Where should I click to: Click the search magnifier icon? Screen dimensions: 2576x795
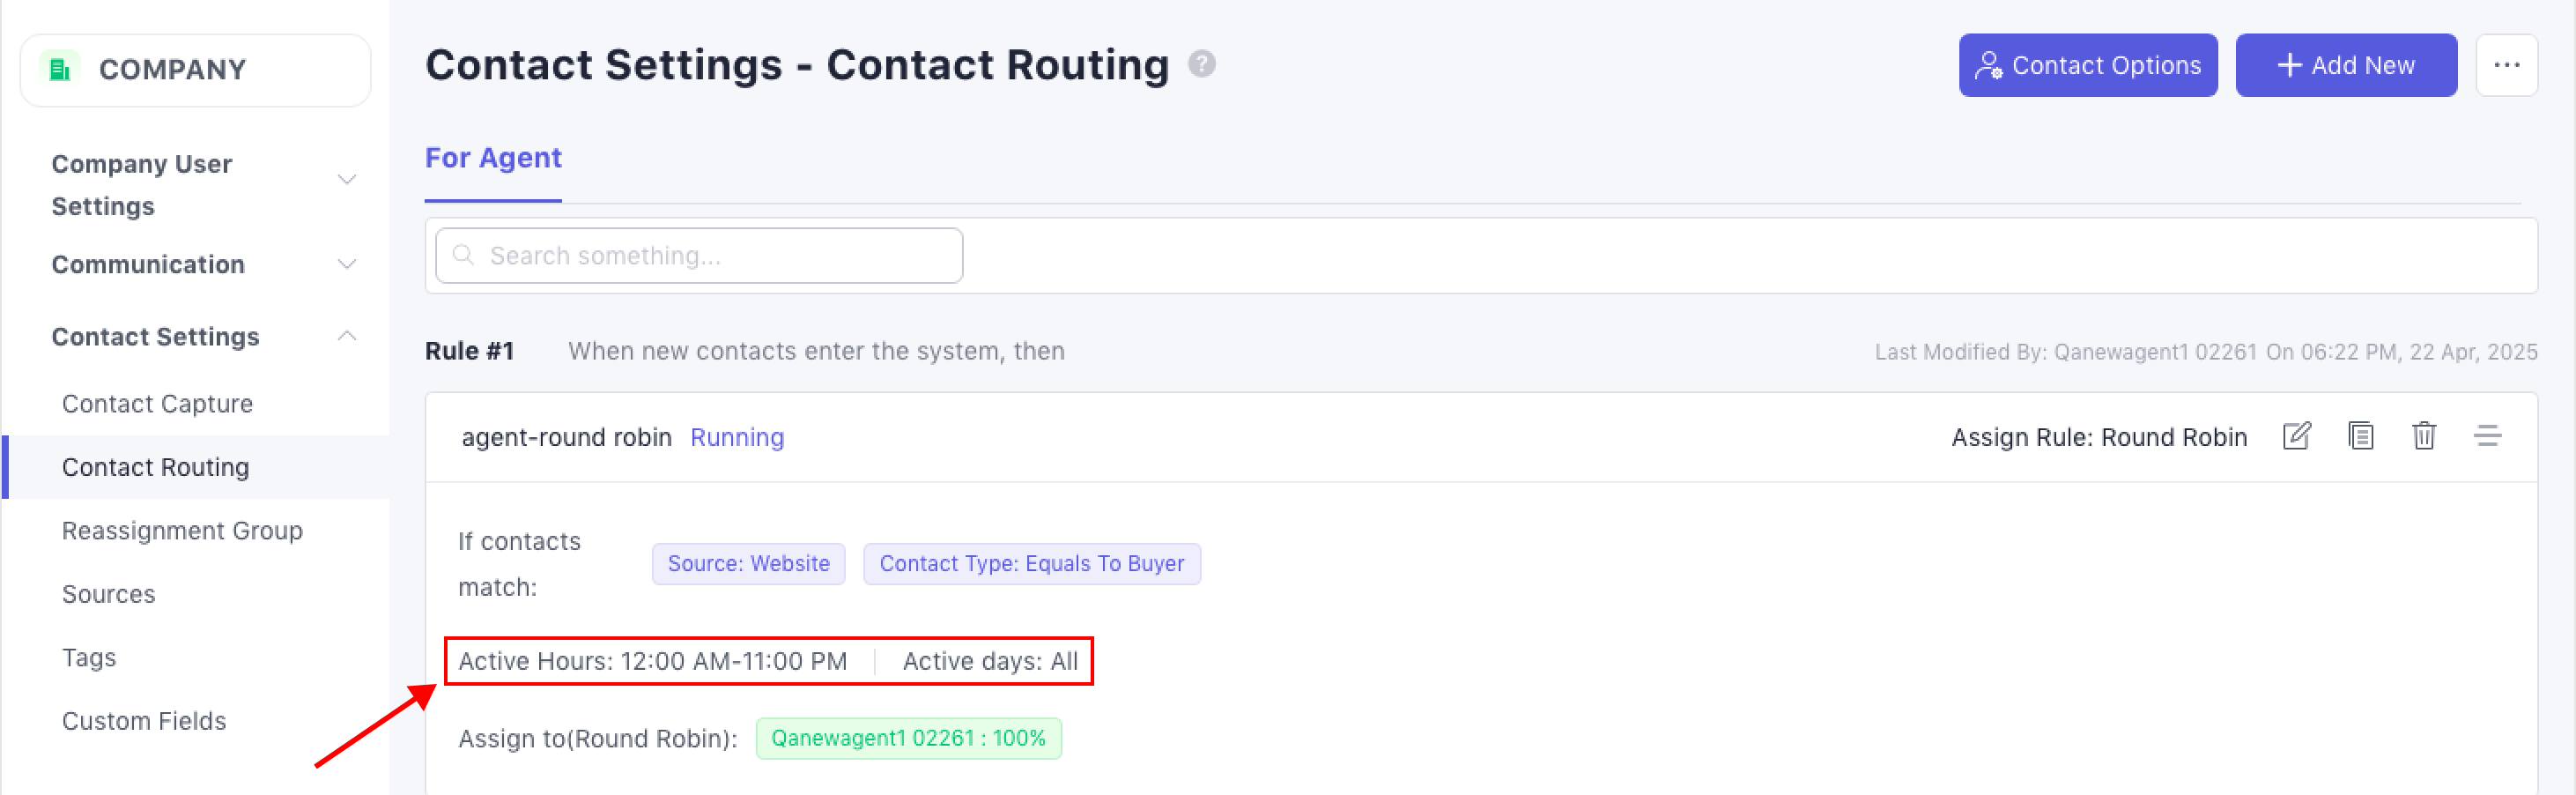[x=463, y=255]
